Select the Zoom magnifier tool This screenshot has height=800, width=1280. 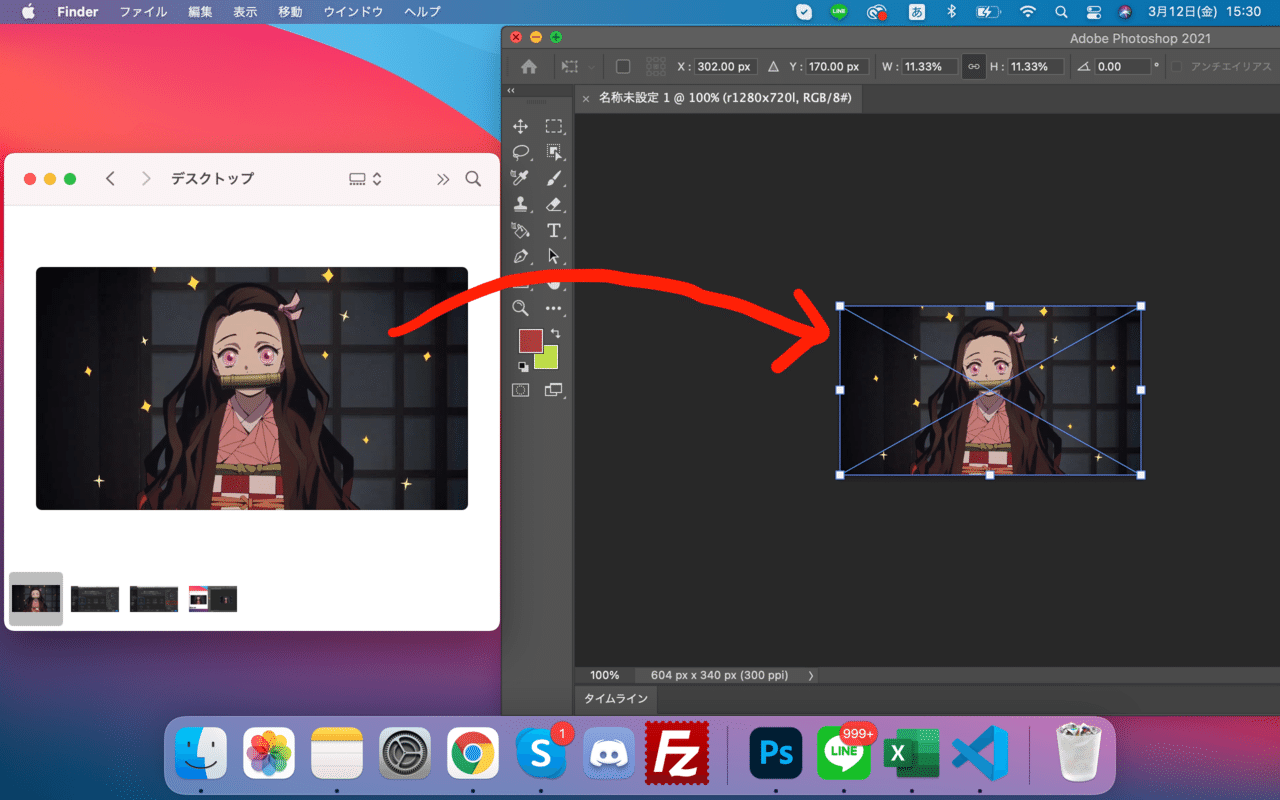point(520,308)
